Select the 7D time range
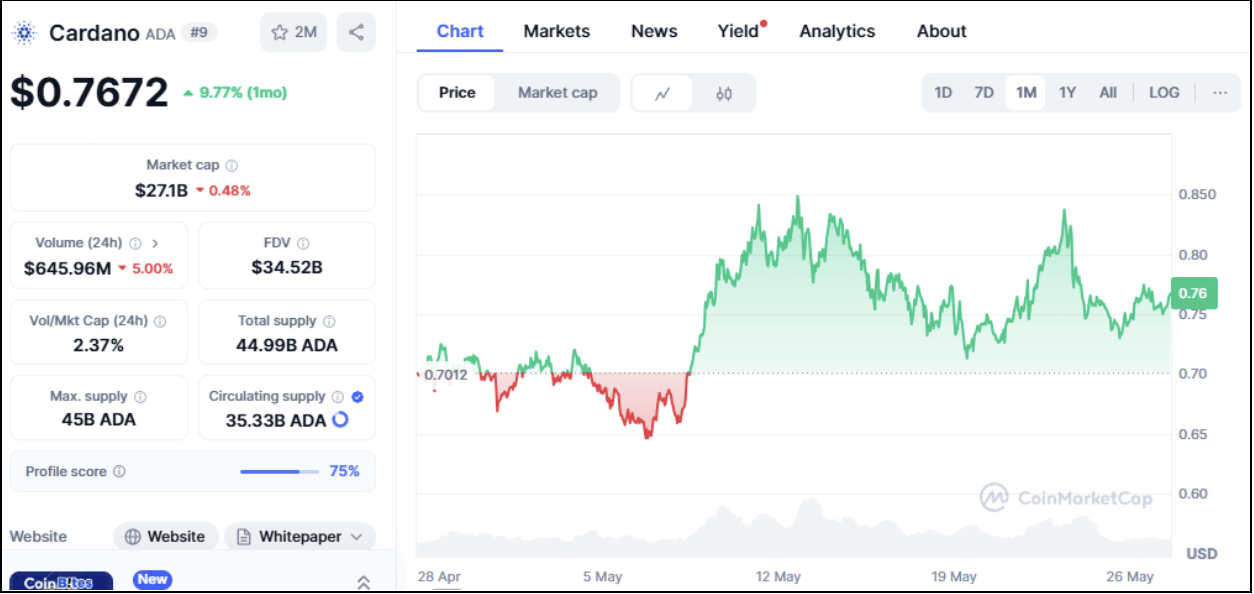The width and height of the screenshot is (1254, 594). (984, 93)
